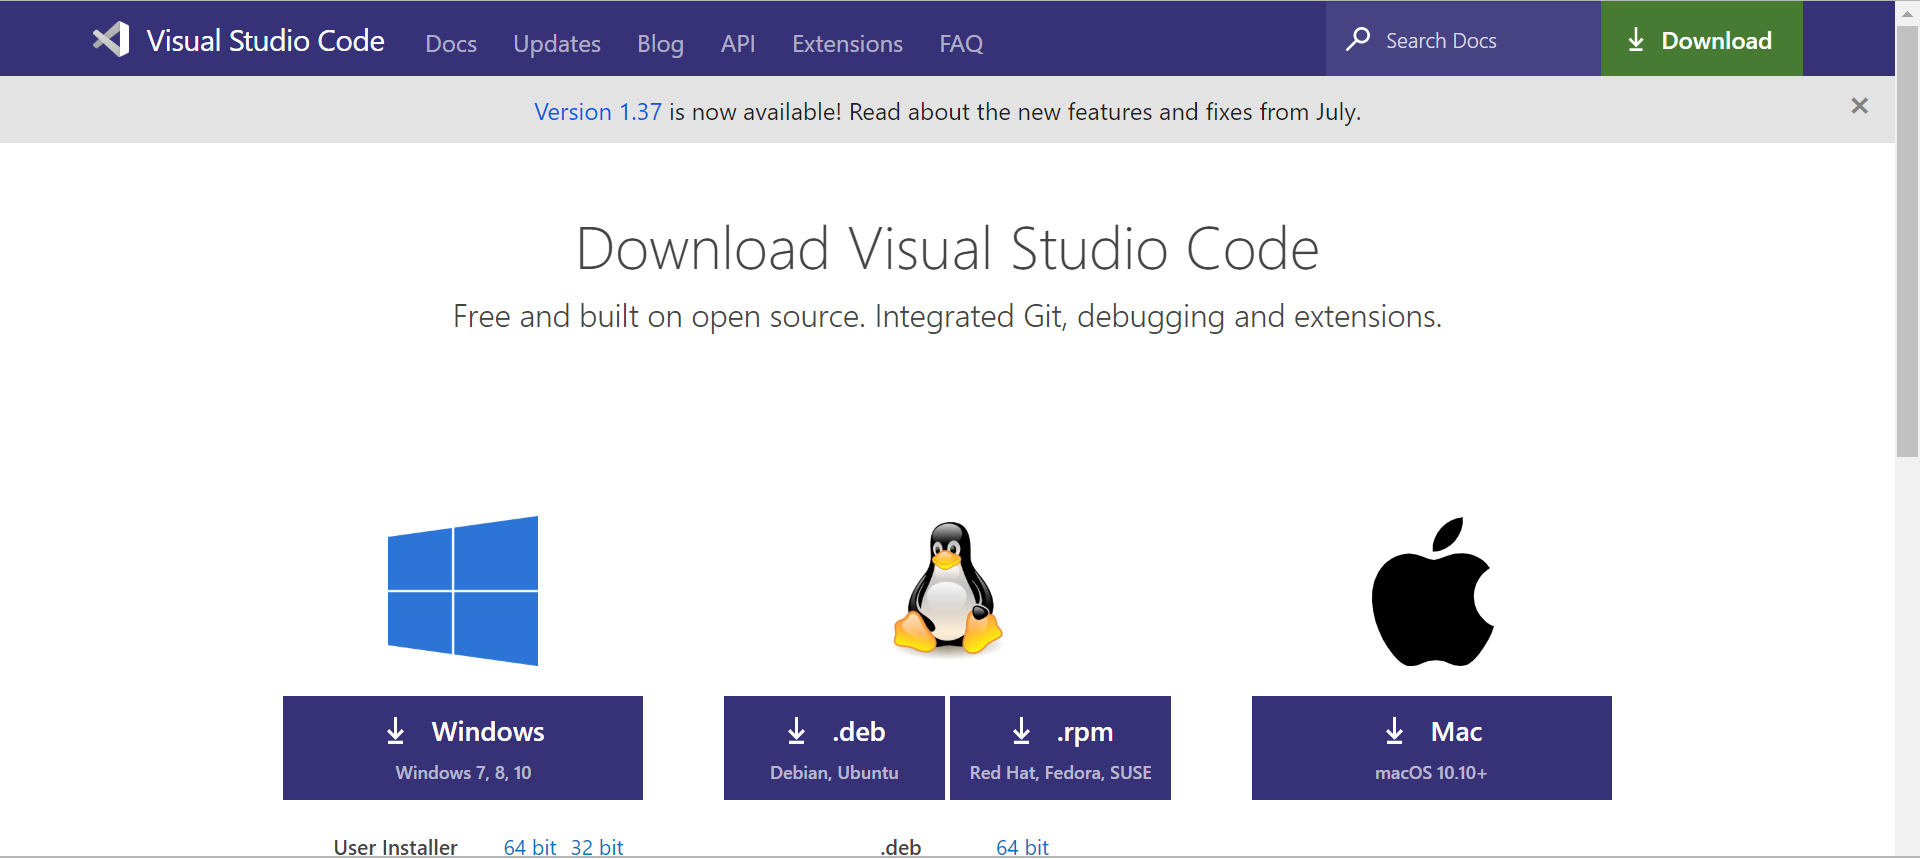Screen dimensions: 1920x859
Task: Open the Updates page
Action: tap(557, 44)
